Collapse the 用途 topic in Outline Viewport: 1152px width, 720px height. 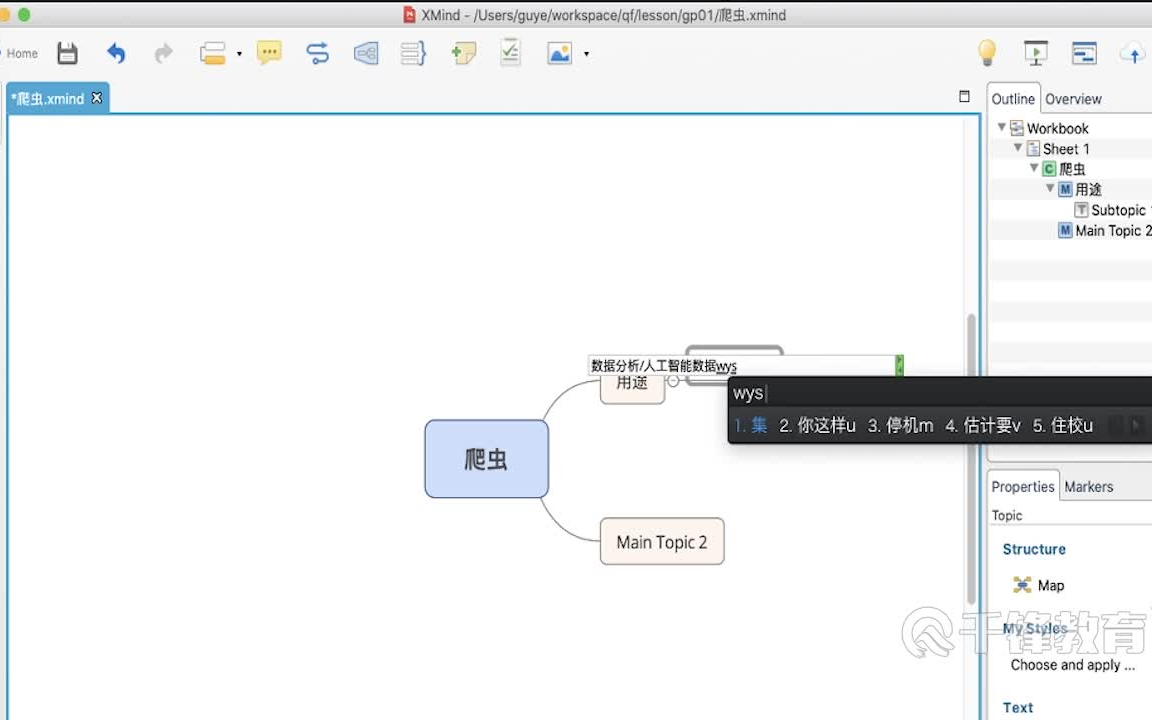[x=1050, y=188]
